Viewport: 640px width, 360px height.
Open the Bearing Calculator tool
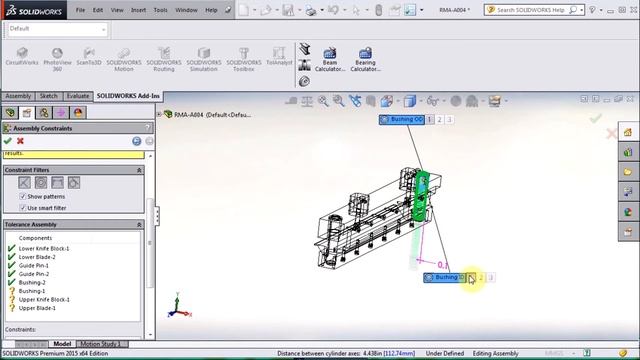click(x=365, y=59)
